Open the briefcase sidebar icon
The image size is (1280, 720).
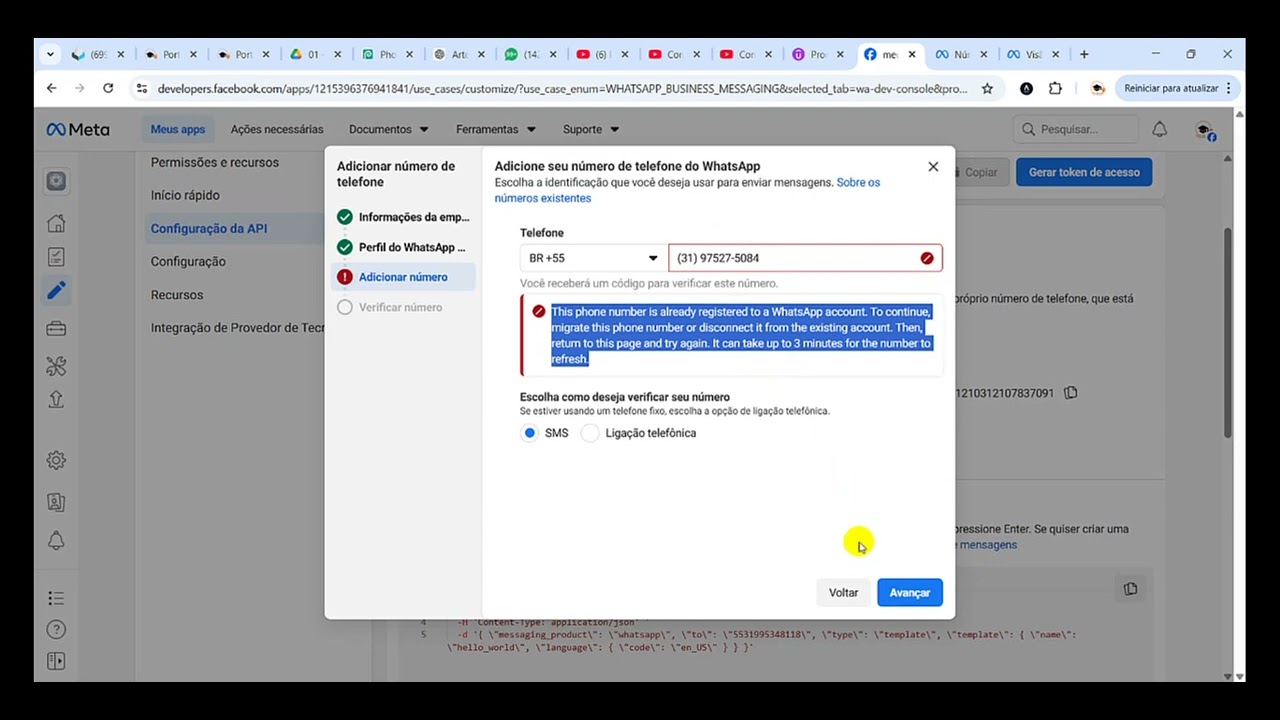point(56,328)
